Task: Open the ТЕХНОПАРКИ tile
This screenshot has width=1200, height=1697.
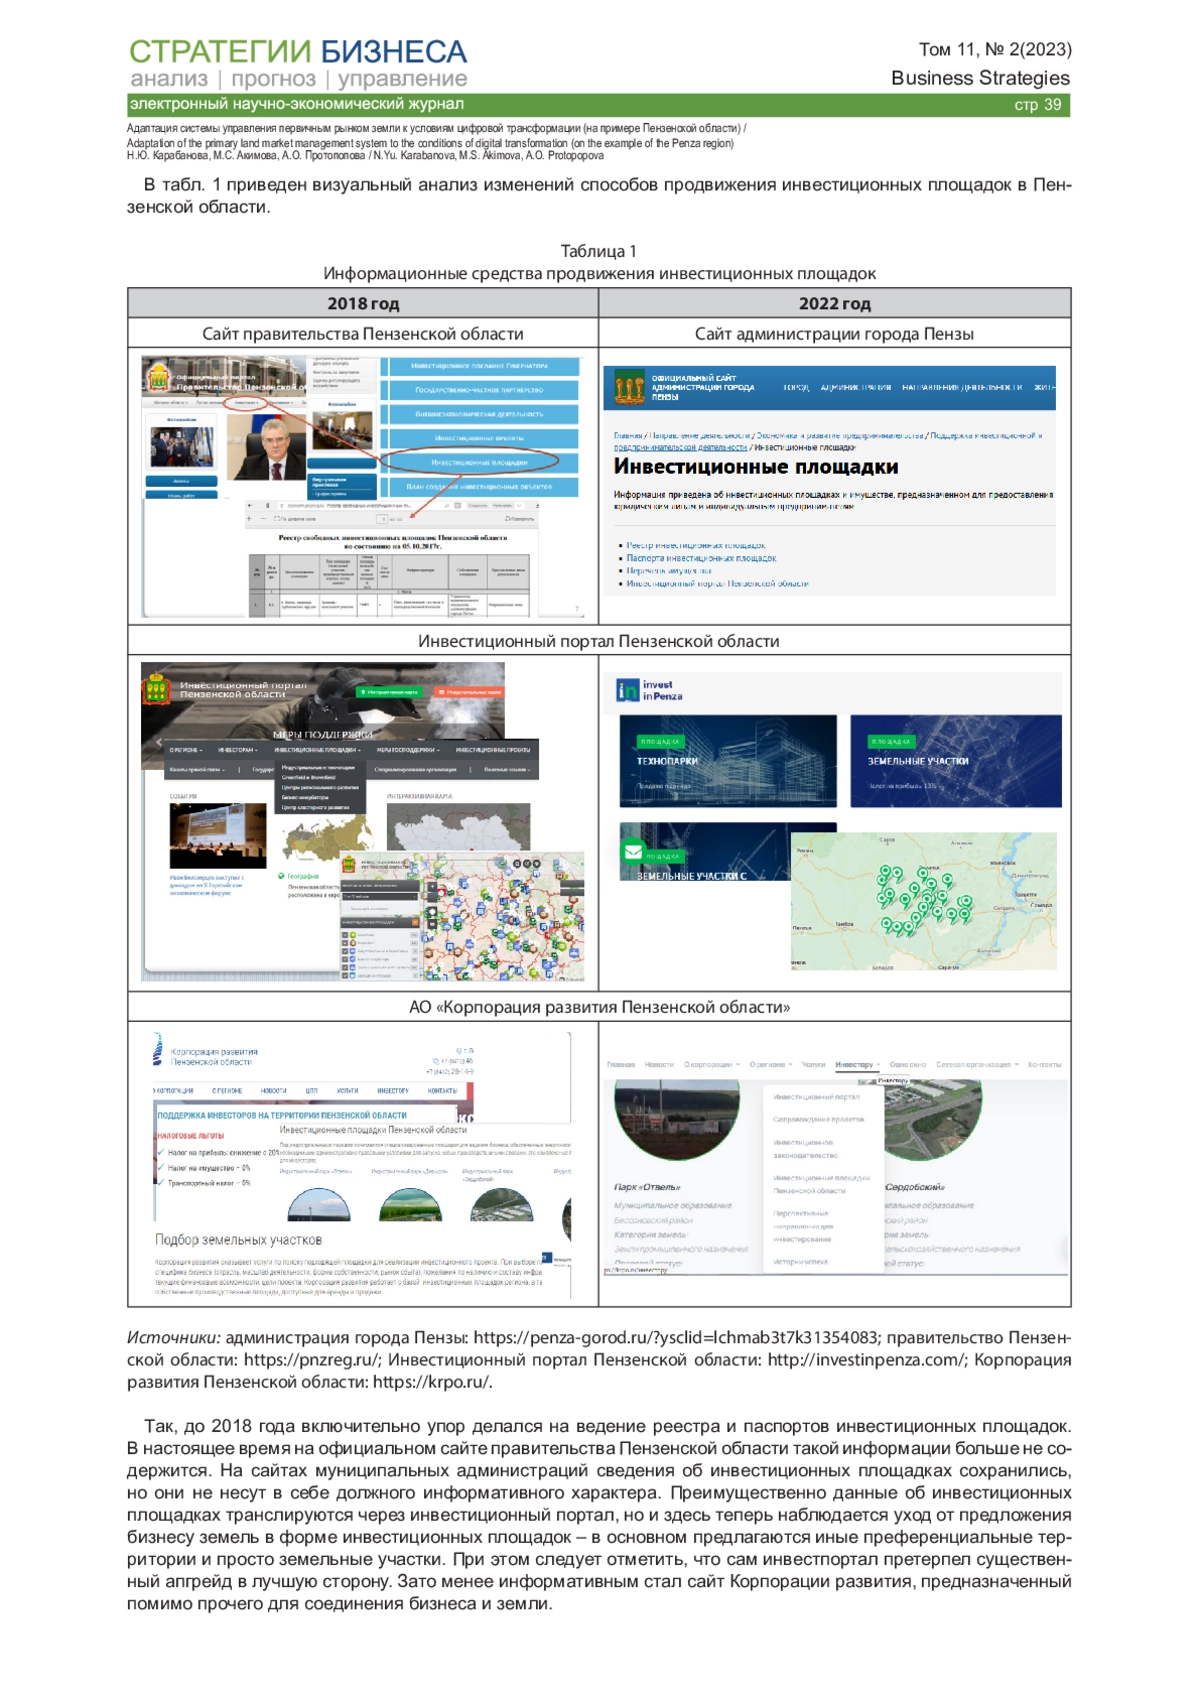Action: point(727,760)
